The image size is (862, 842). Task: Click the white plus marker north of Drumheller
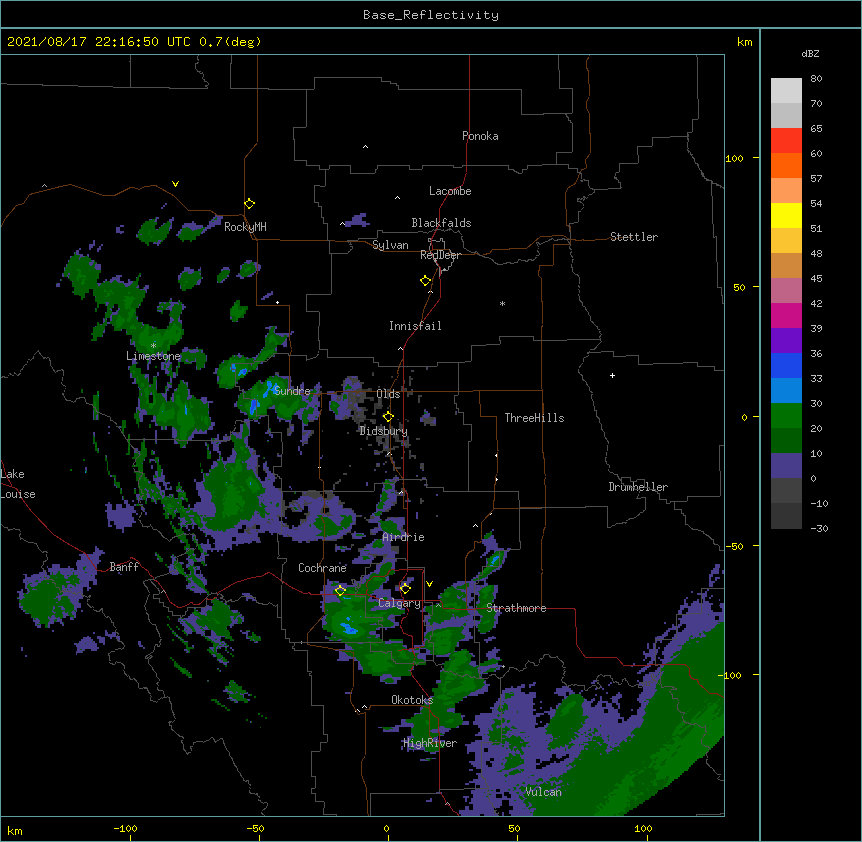(612, 375)
